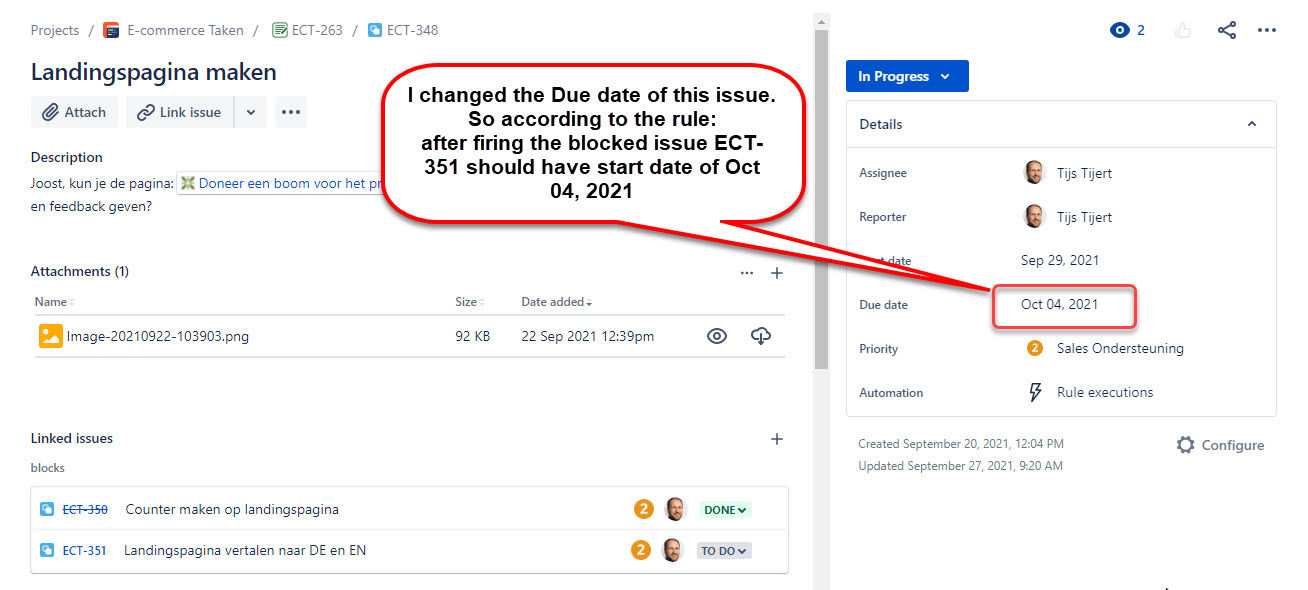Open linked issue ECT-350
The image size is (1308, 590).
coord(85,510)
